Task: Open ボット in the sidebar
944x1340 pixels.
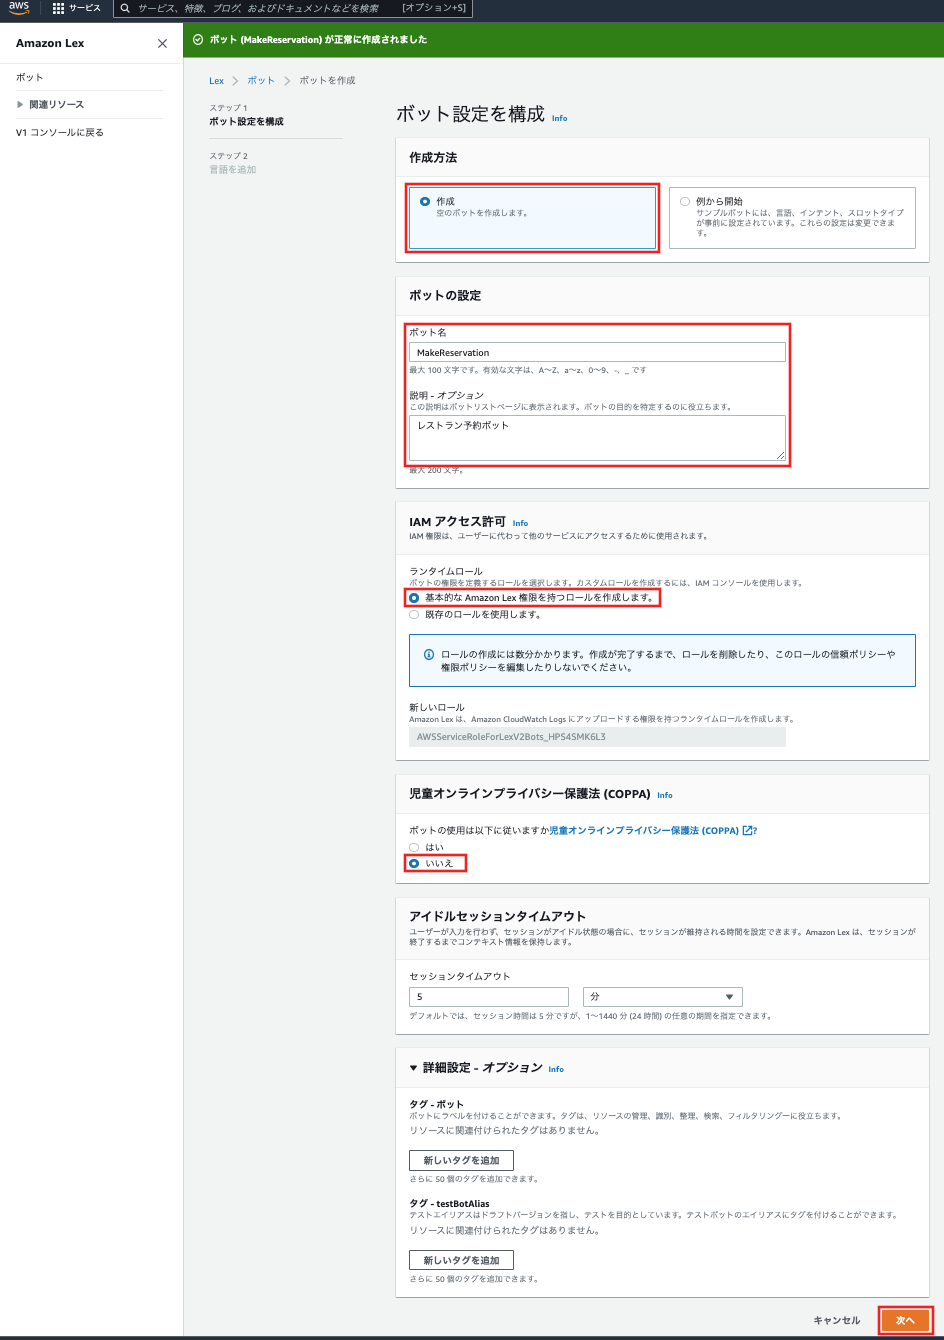Action: (30, 77)
